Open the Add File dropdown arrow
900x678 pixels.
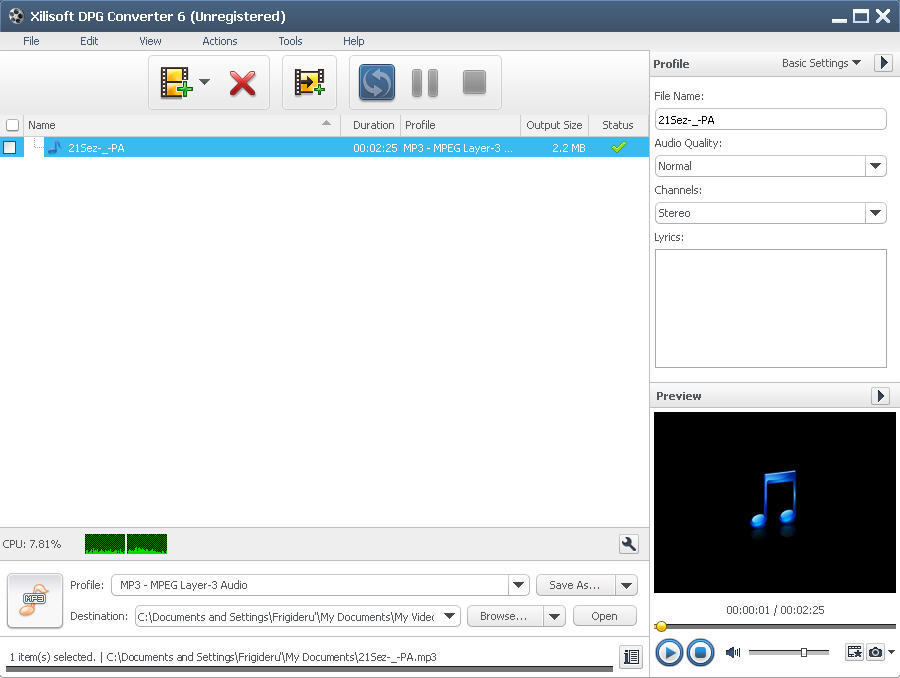click(204, 82)
